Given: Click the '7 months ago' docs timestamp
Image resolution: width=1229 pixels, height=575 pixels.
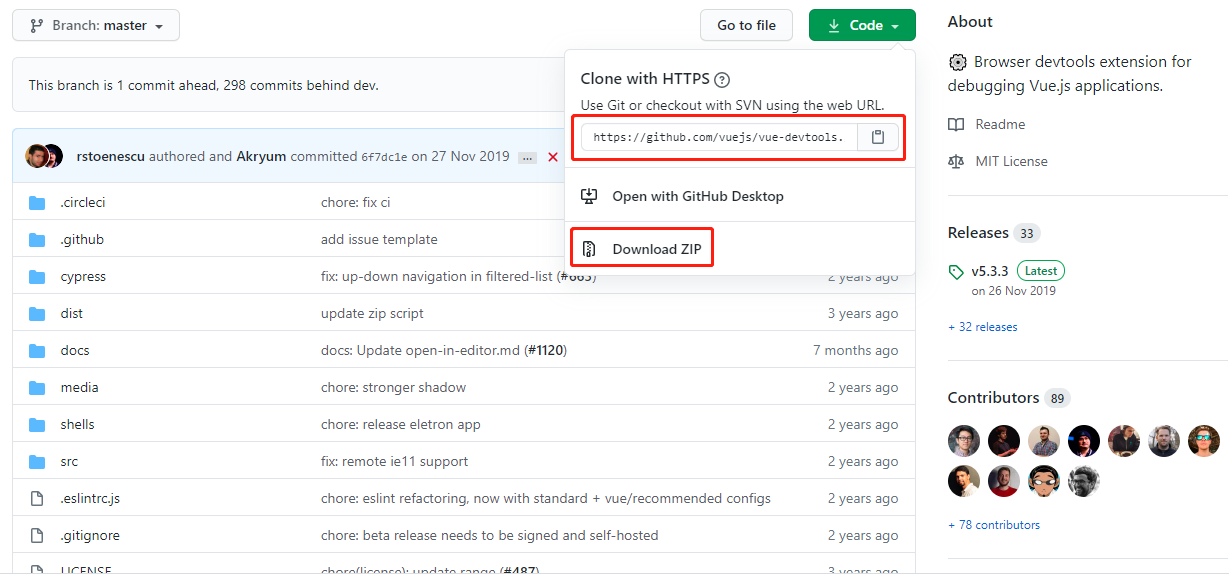Looking at the screenshot, I should [855, 350].
